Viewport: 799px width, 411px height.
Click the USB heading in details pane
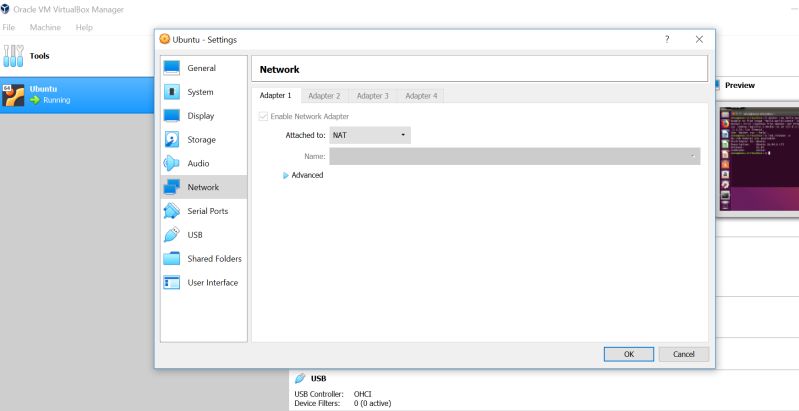(318, 378)
